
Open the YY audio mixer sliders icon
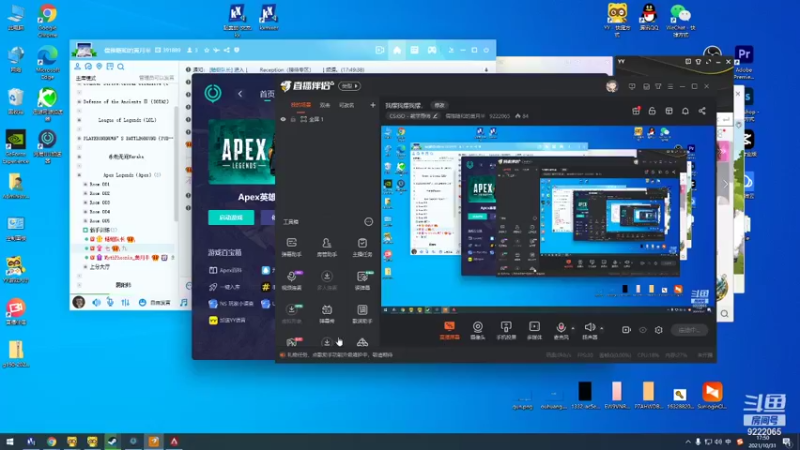pyautogui.click(x=125, y=303)
